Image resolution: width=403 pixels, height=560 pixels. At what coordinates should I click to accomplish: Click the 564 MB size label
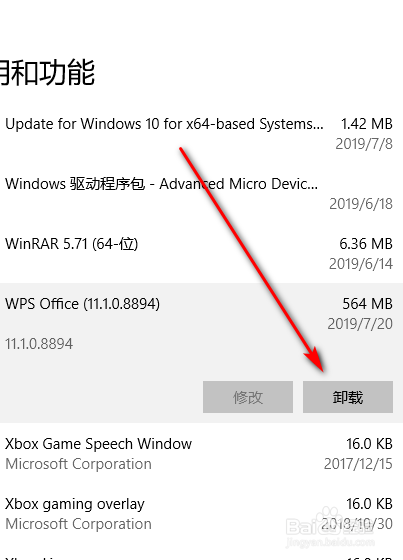367,304
